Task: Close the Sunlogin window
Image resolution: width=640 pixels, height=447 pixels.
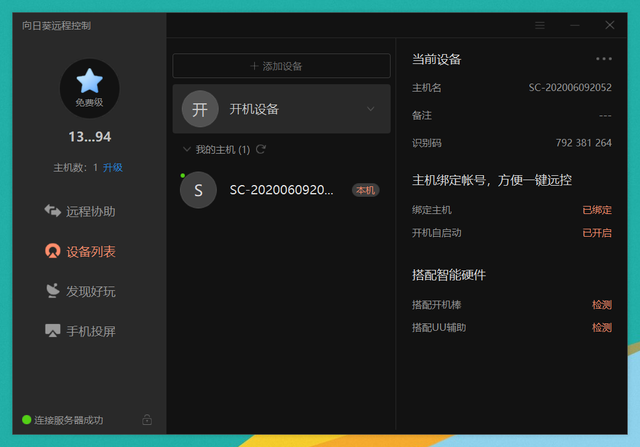Action: pyautogui.click(x=610, y=25)
